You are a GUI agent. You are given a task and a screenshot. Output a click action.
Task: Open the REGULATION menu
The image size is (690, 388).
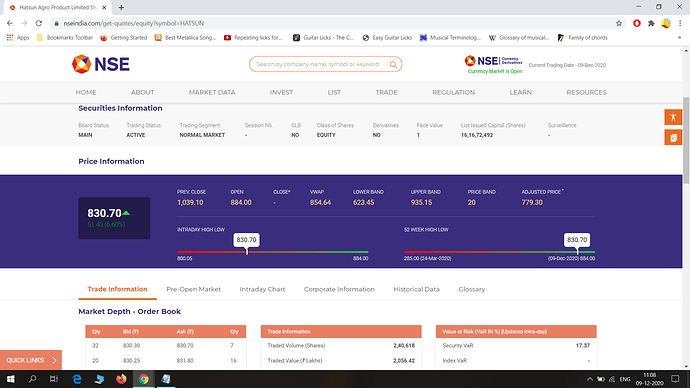point(454,92)
